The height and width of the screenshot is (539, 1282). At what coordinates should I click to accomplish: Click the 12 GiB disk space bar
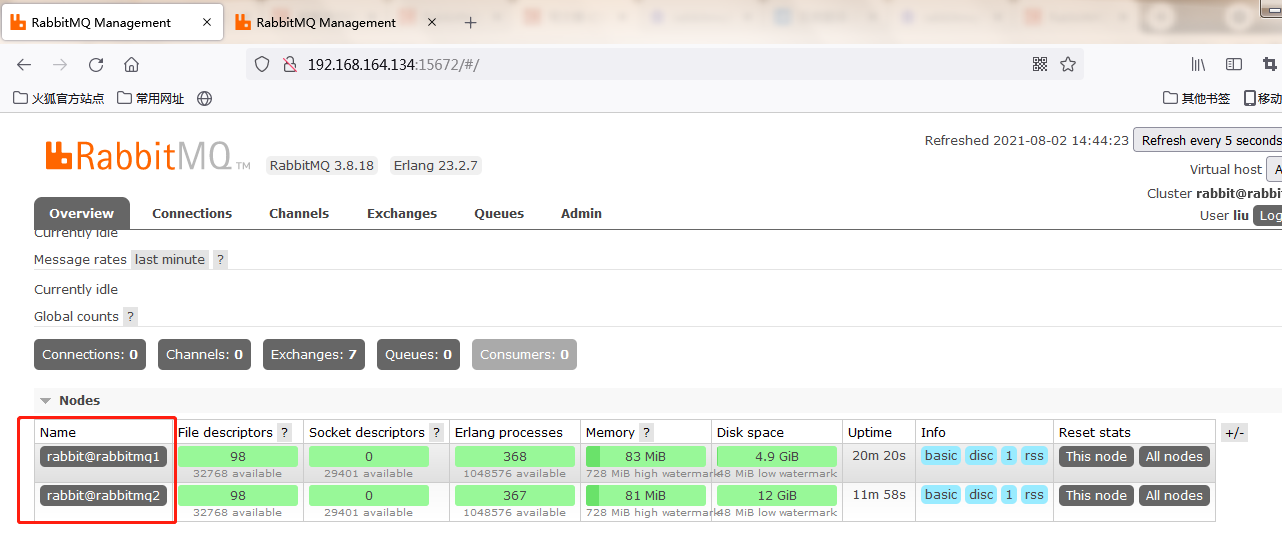click(777, 495)
